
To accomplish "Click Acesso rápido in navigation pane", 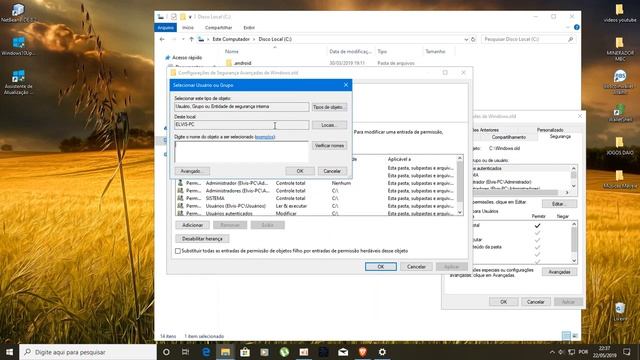I will pyautogui.click(x=187, y=58).
